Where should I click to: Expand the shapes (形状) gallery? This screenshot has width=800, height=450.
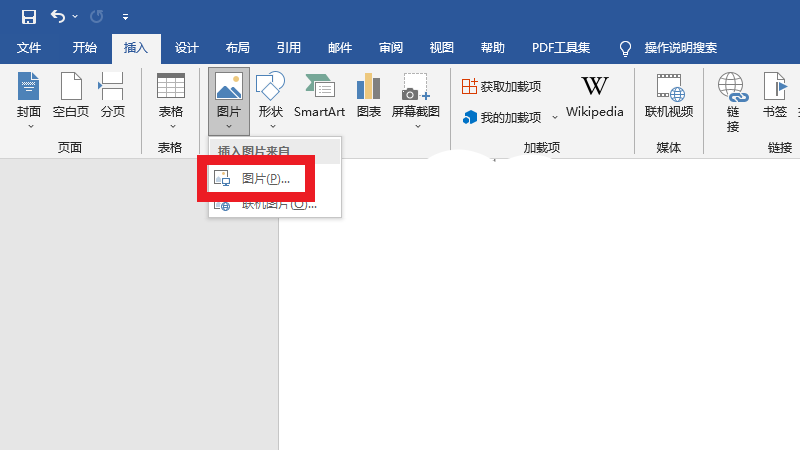[271, 126]
